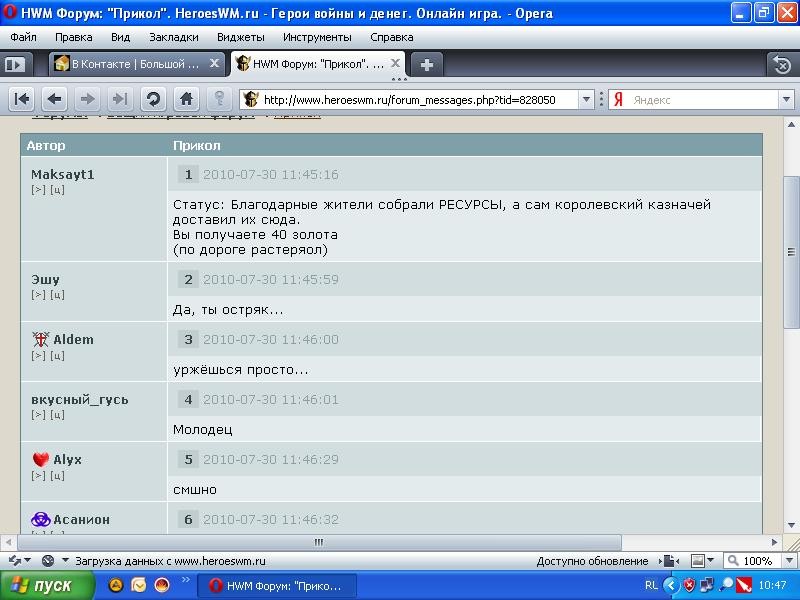800x600 pixels.
Task: Click the Reload page icon
Action: (153, 99)
